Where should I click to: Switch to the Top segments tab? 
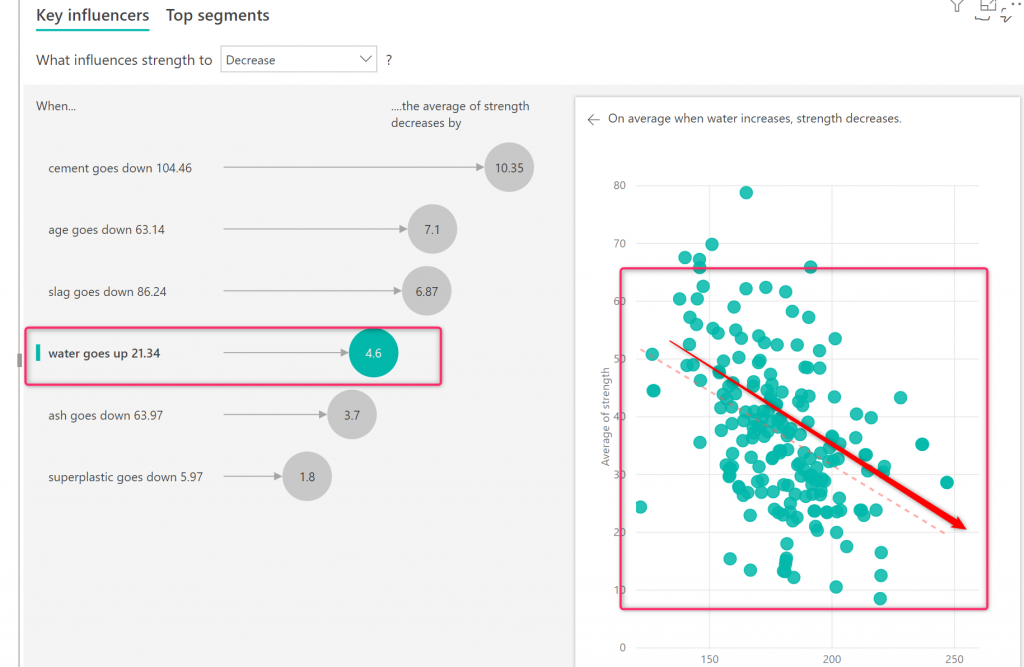click(217, 15)
